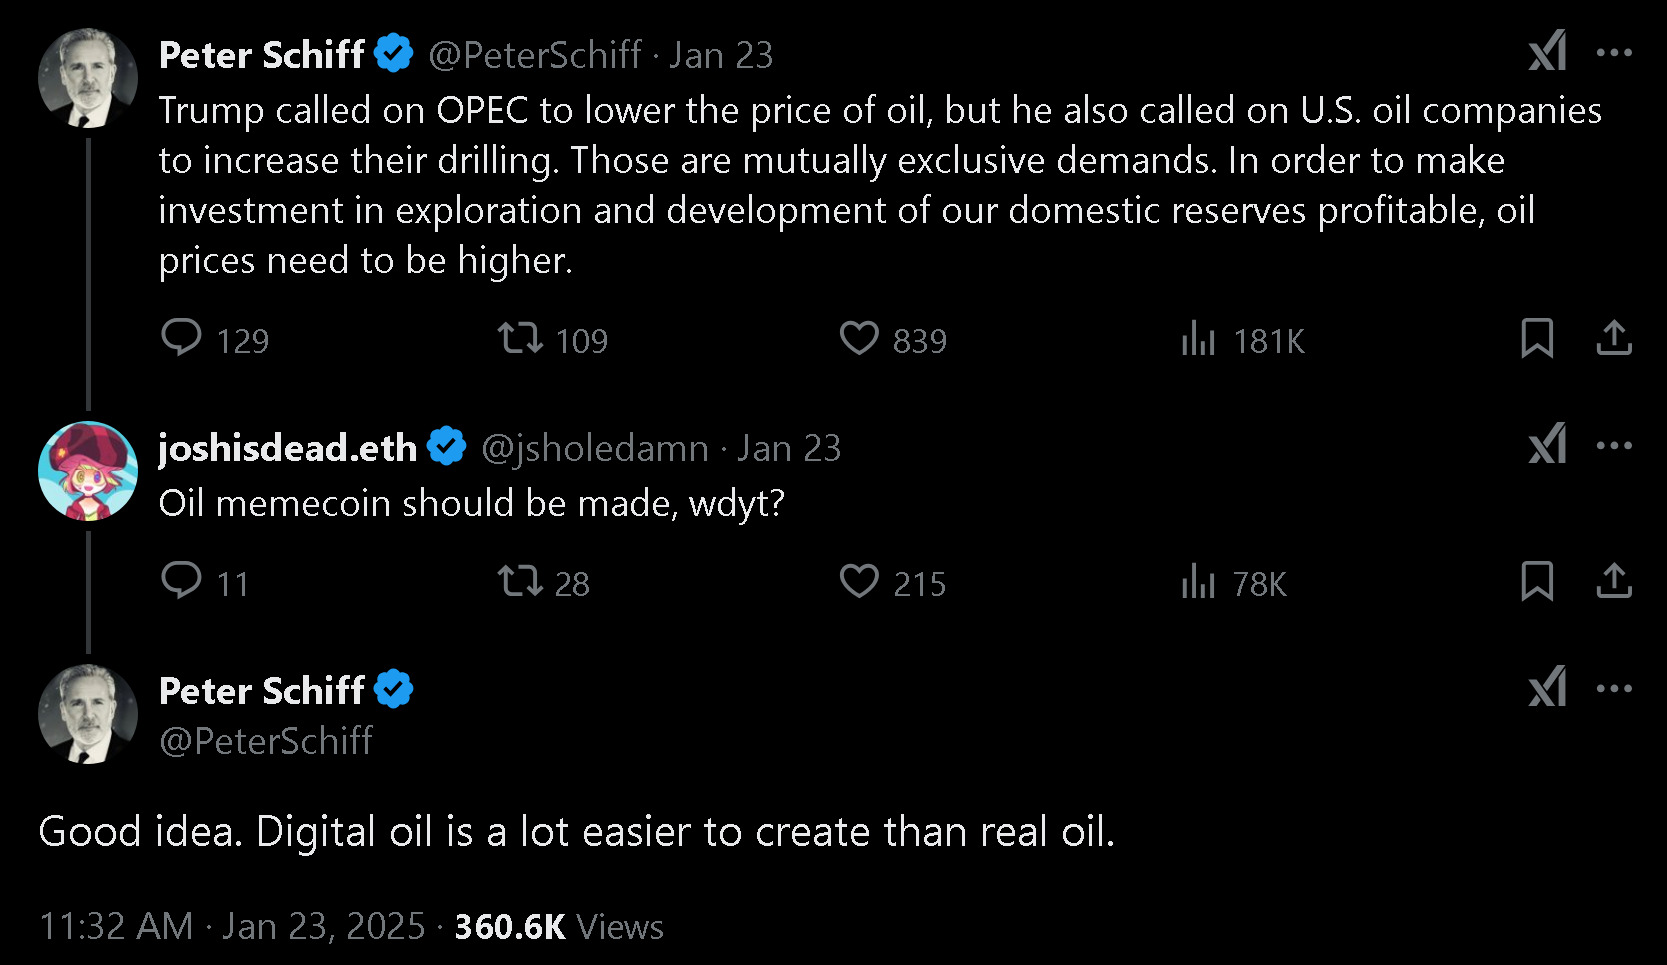Image resolution: width=1667 pixels, height=965 pixels.
Task: Bookmark Peter Schiff's OPEC tweet
Action: tap(1536, 339)
